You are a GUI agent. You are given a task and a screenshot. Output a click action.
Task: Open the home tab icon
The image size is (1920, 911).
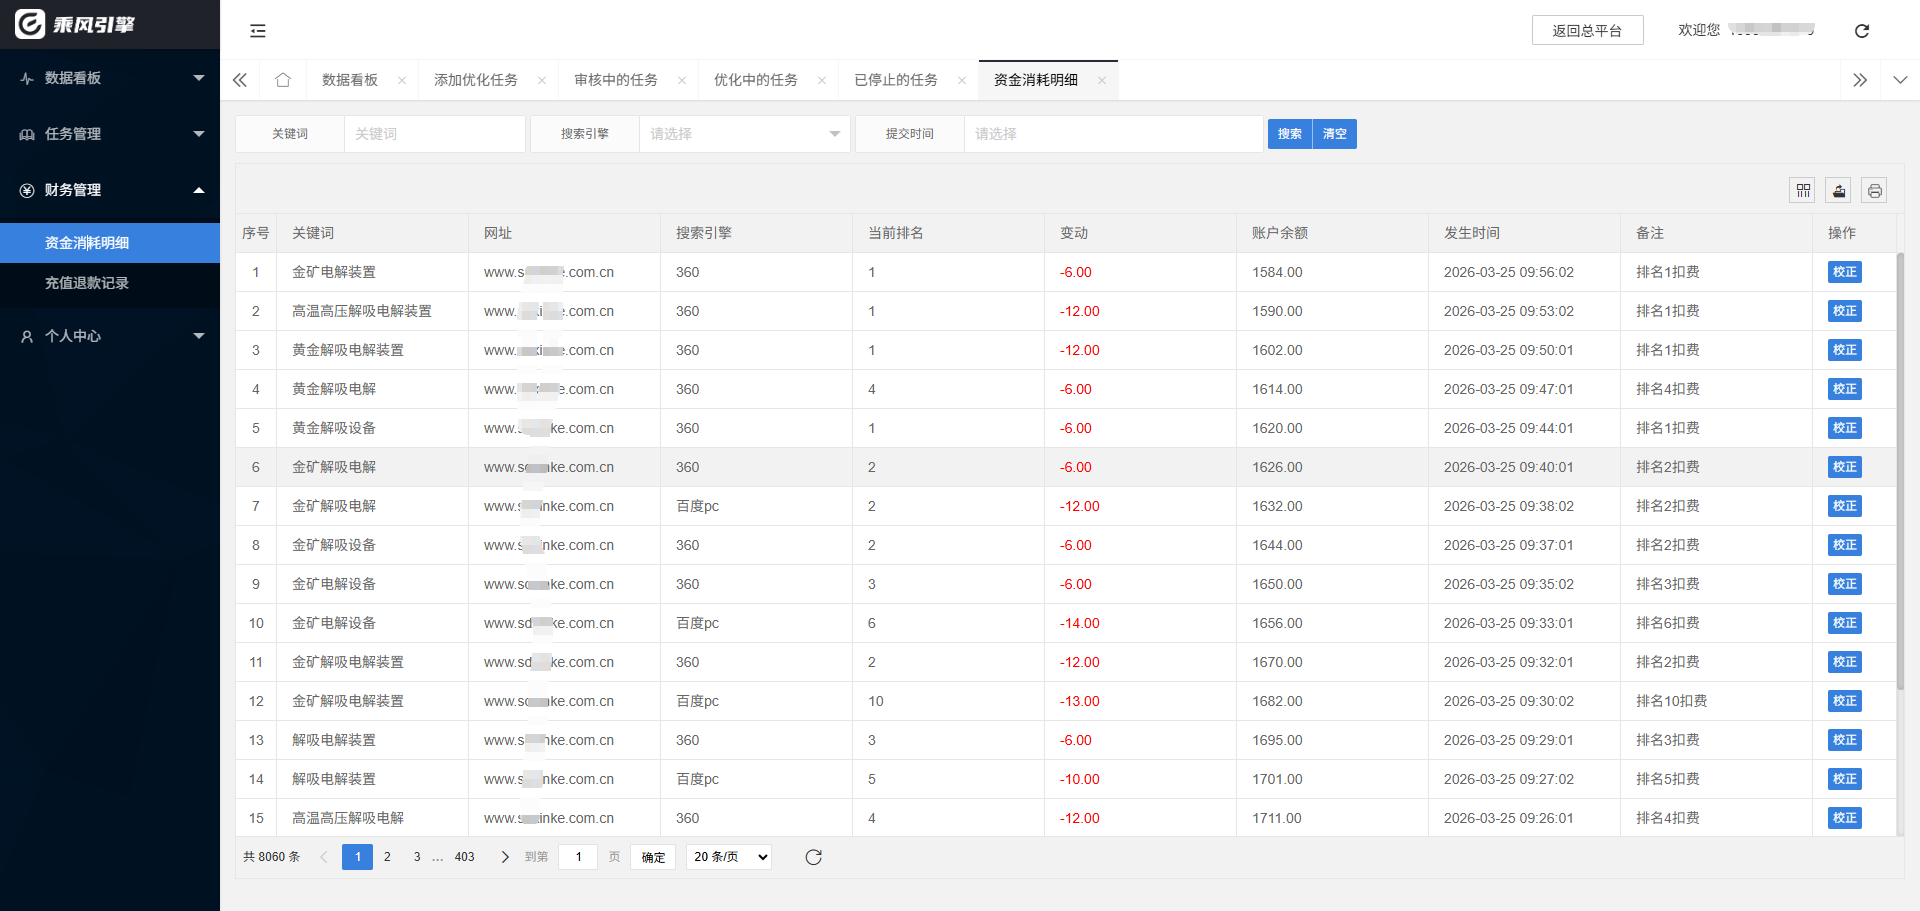click(283, 80)
